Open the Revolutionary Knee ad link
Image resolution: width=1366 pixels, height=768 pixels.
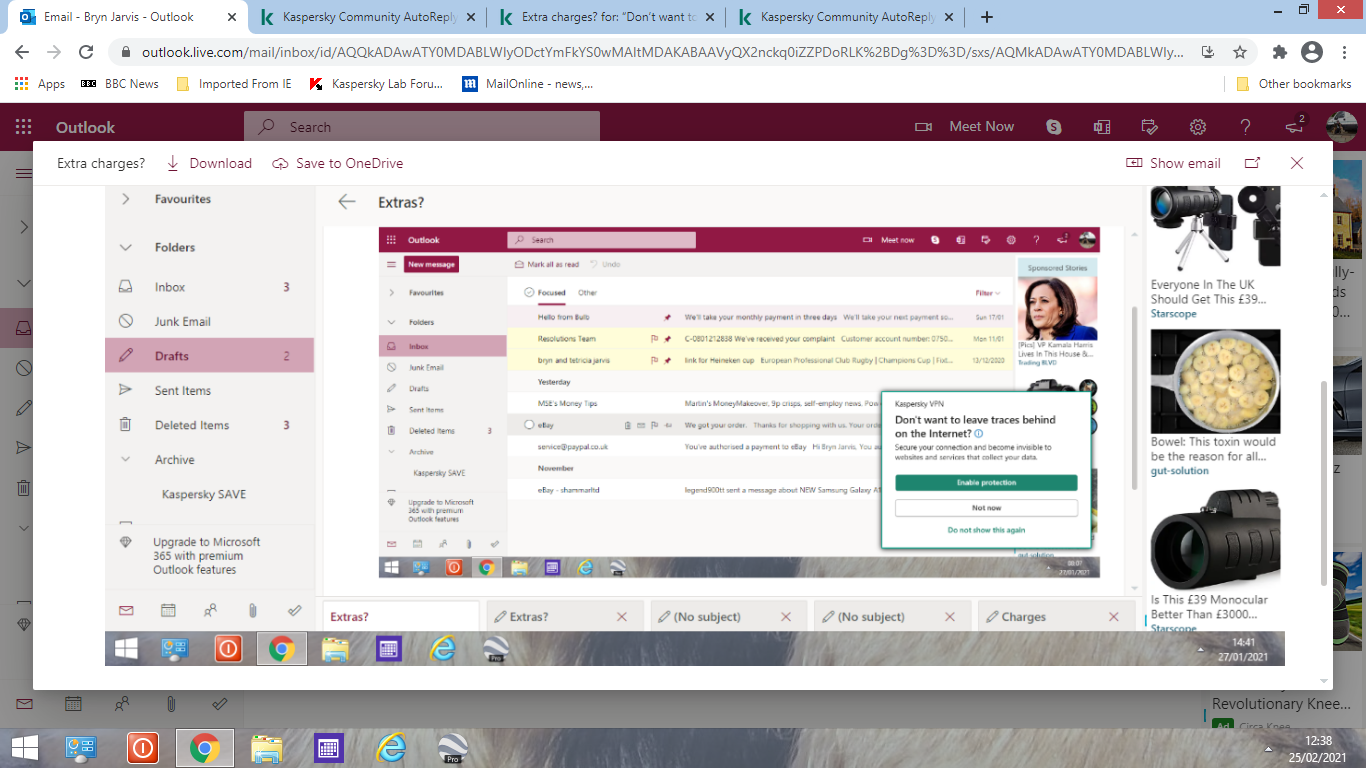(x=1281, y=704)
